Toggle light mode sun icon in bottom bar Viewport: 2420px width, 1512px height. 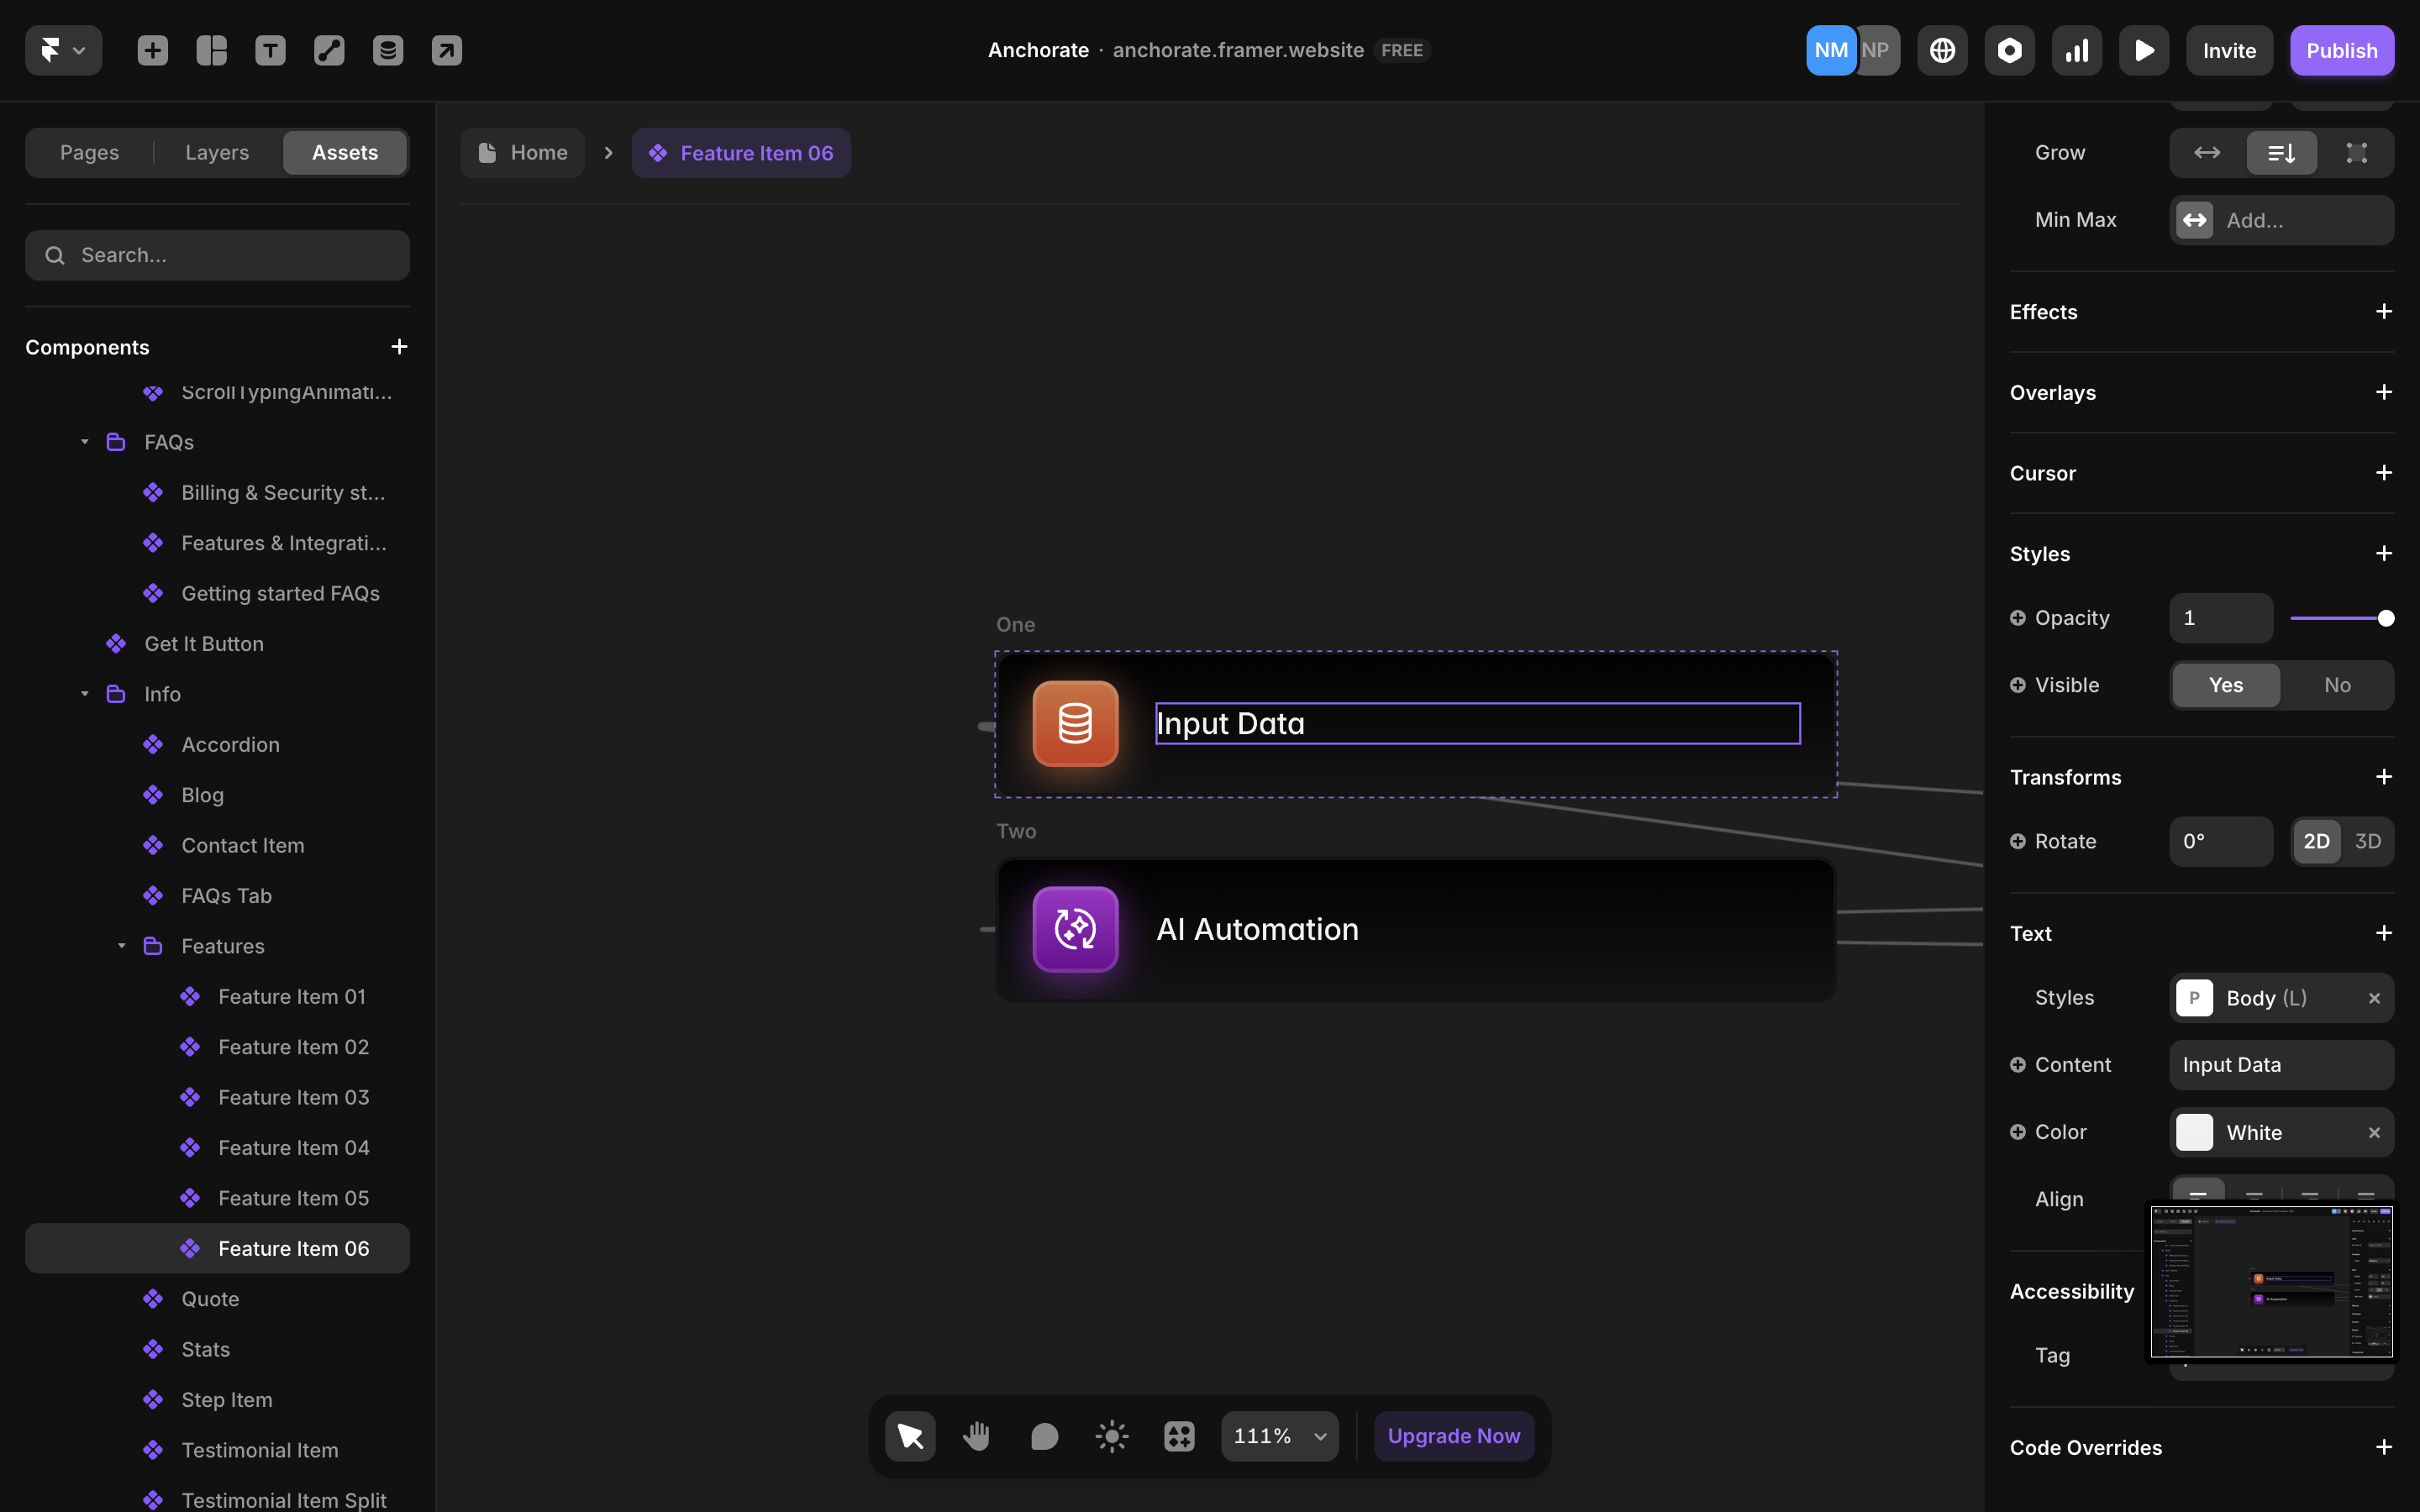1111,1436
